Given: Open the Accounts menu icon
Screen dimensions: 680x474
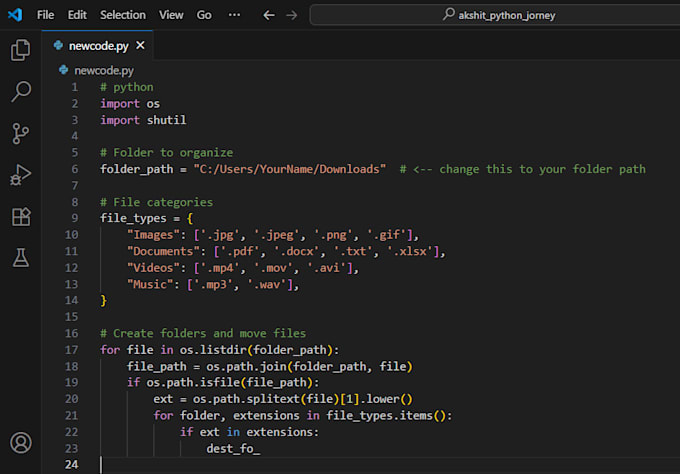Looking at the screenshot, I should pos(20,442).
